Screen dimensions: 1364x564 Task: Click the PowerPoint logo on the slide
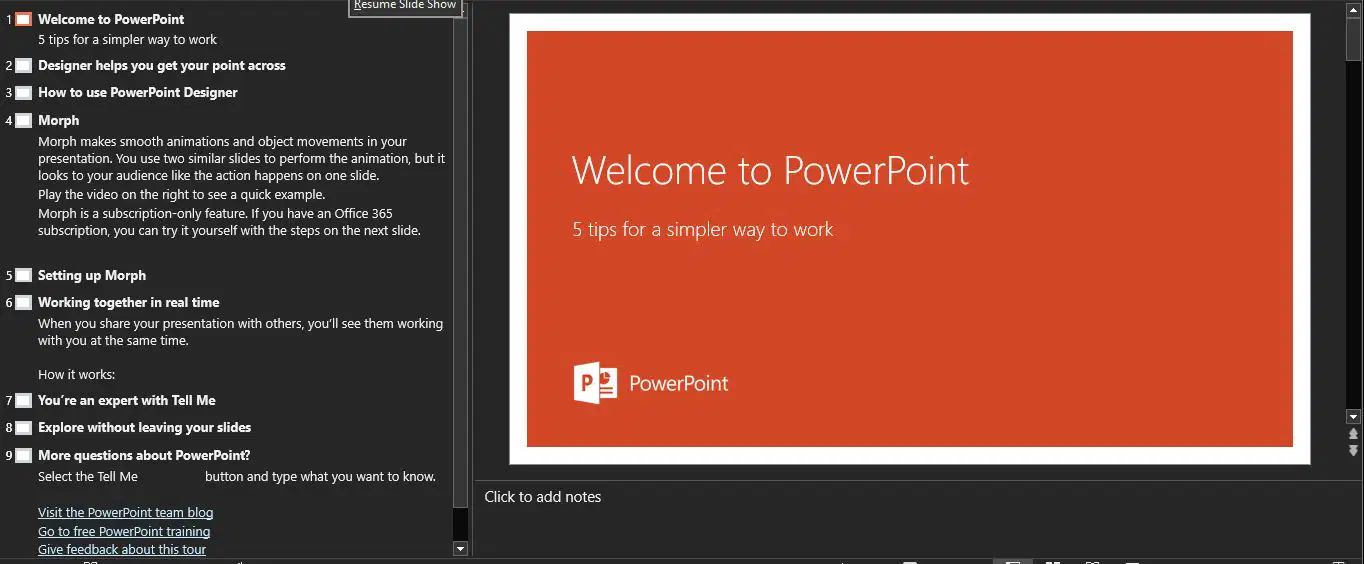click(651, 383)
